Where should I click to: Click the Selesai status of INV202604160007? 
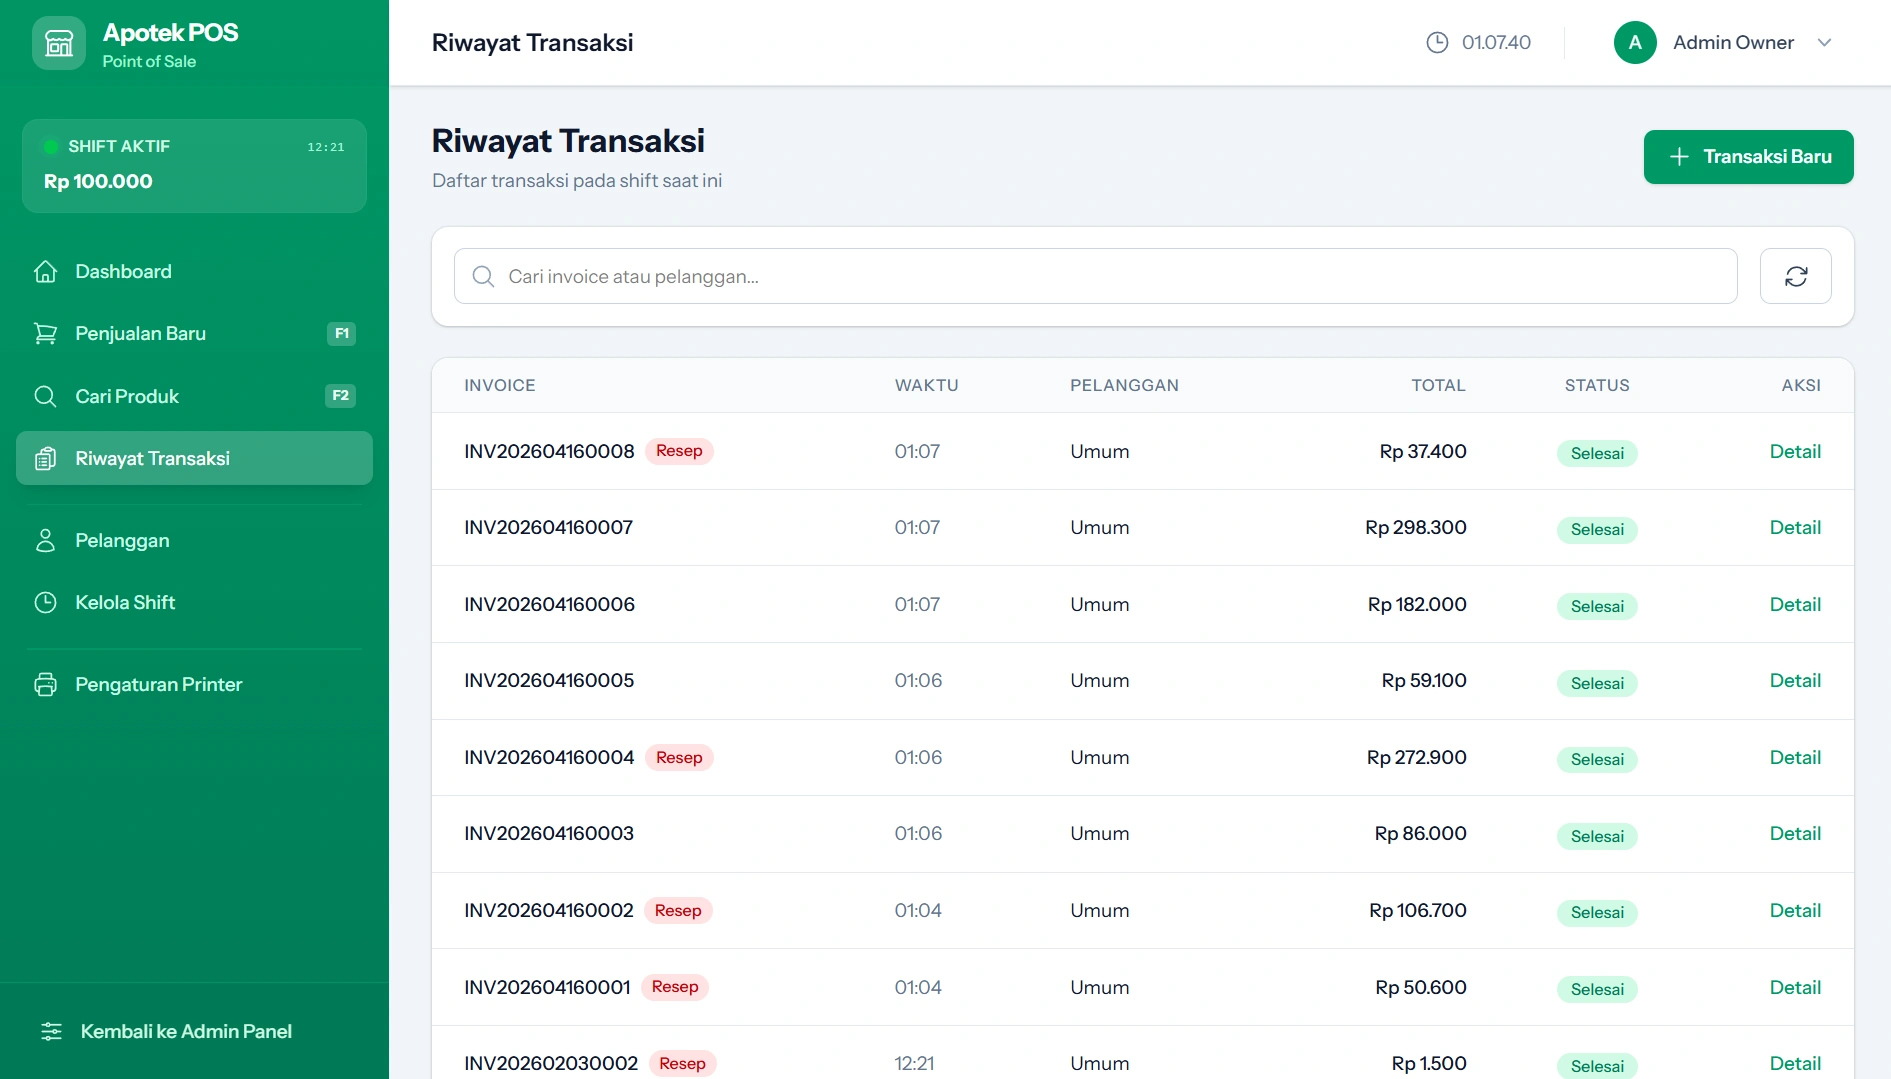pyautogui.click(x=1597, y=530)
